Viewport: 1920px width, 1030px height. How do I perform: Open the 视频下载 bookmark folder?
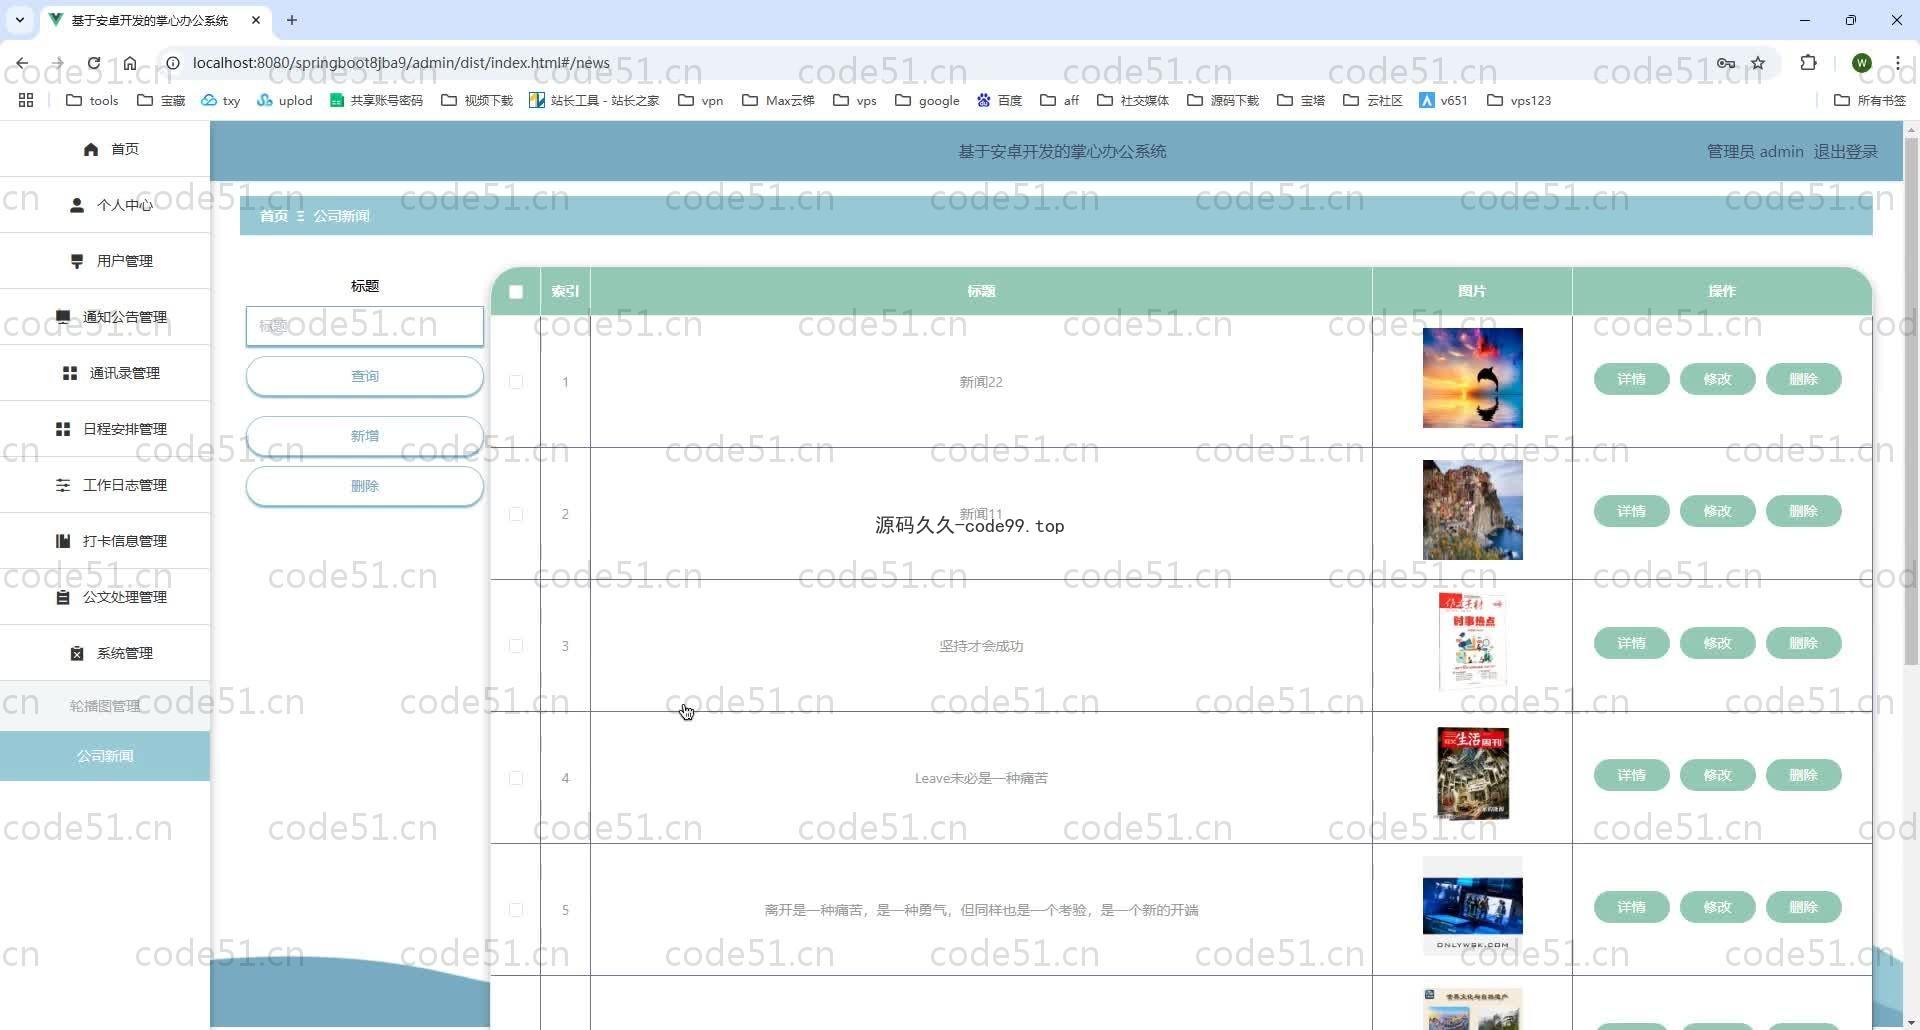477,100
